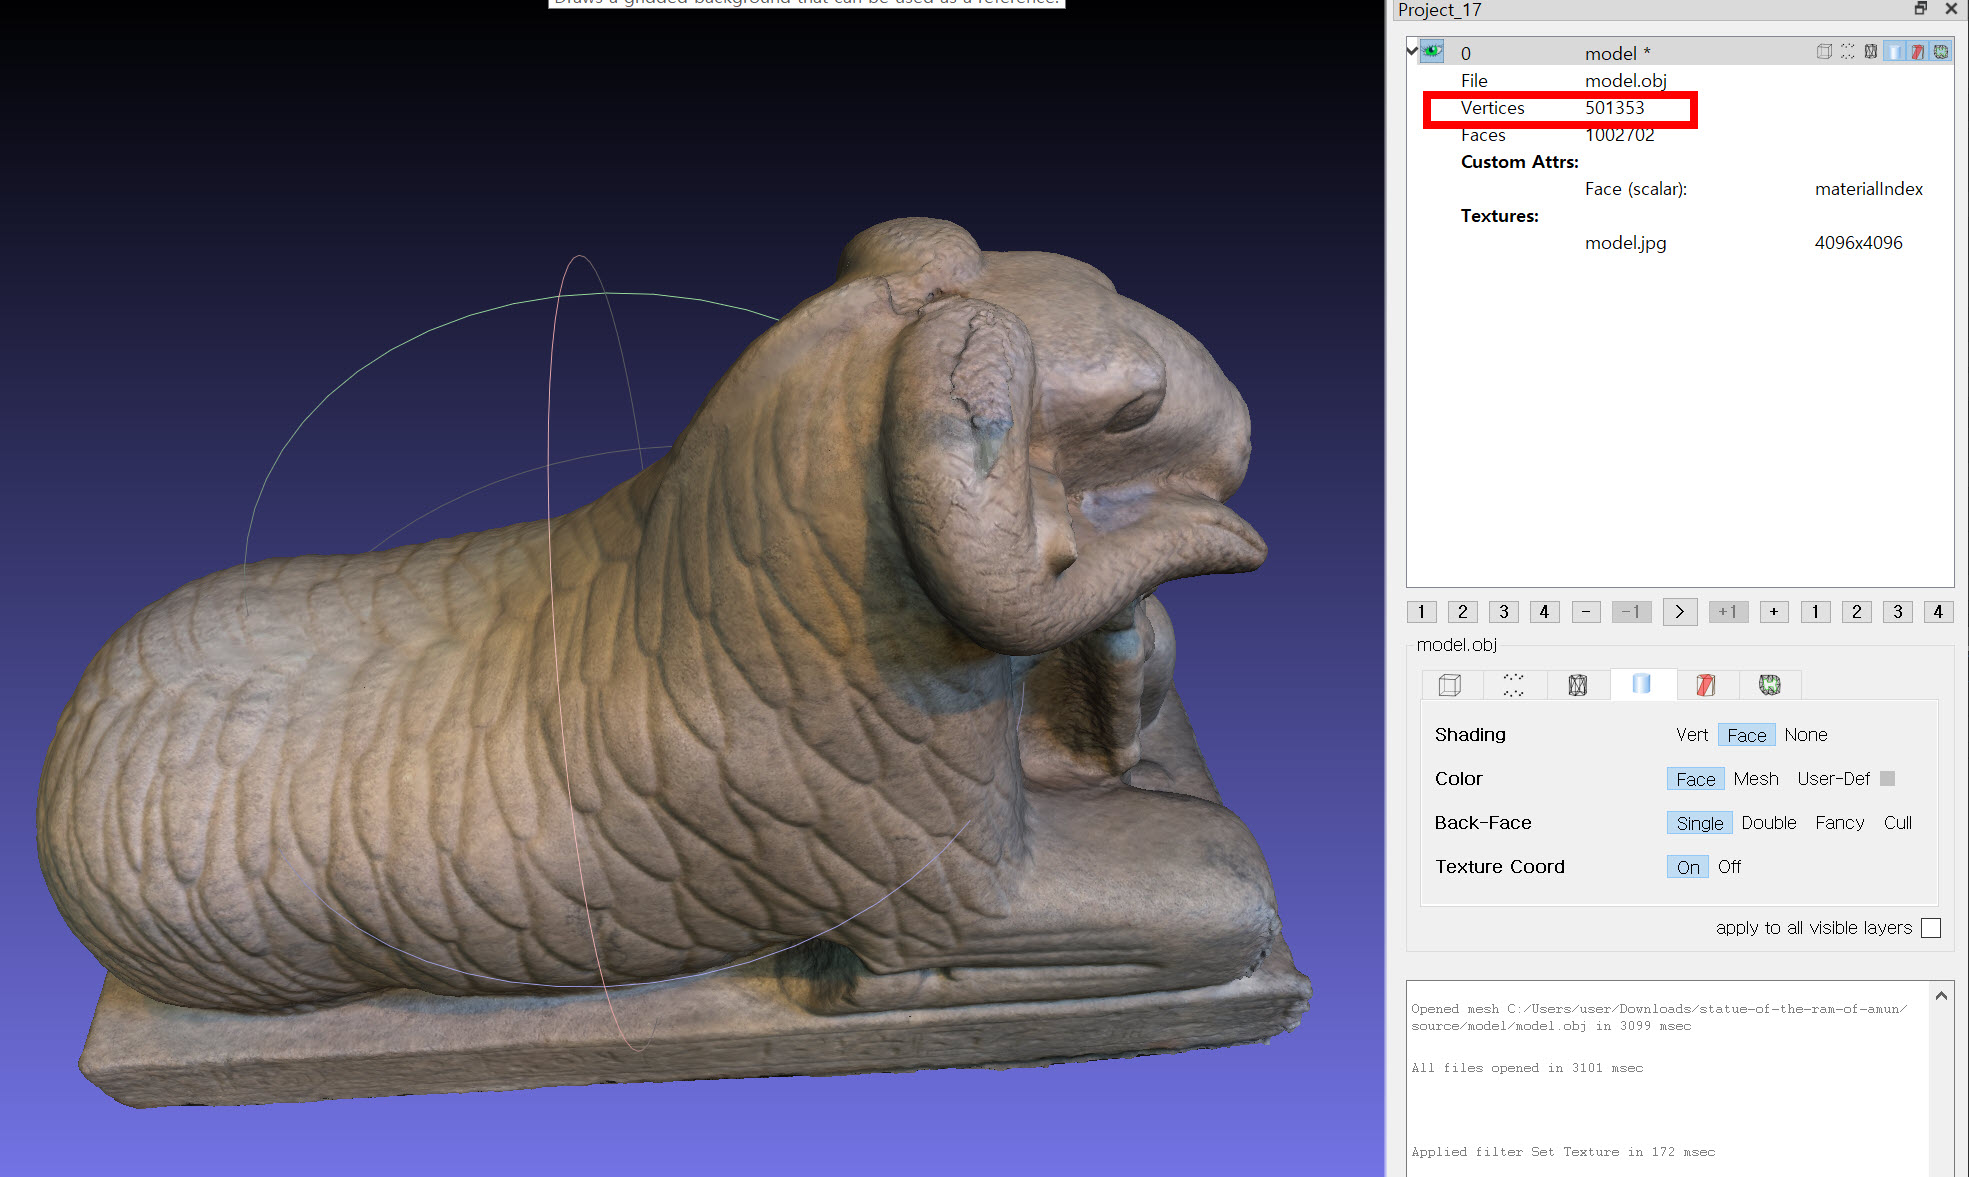Check apply to all visible layers
Screen dimensions: 1969x1177
[1931, 928]
